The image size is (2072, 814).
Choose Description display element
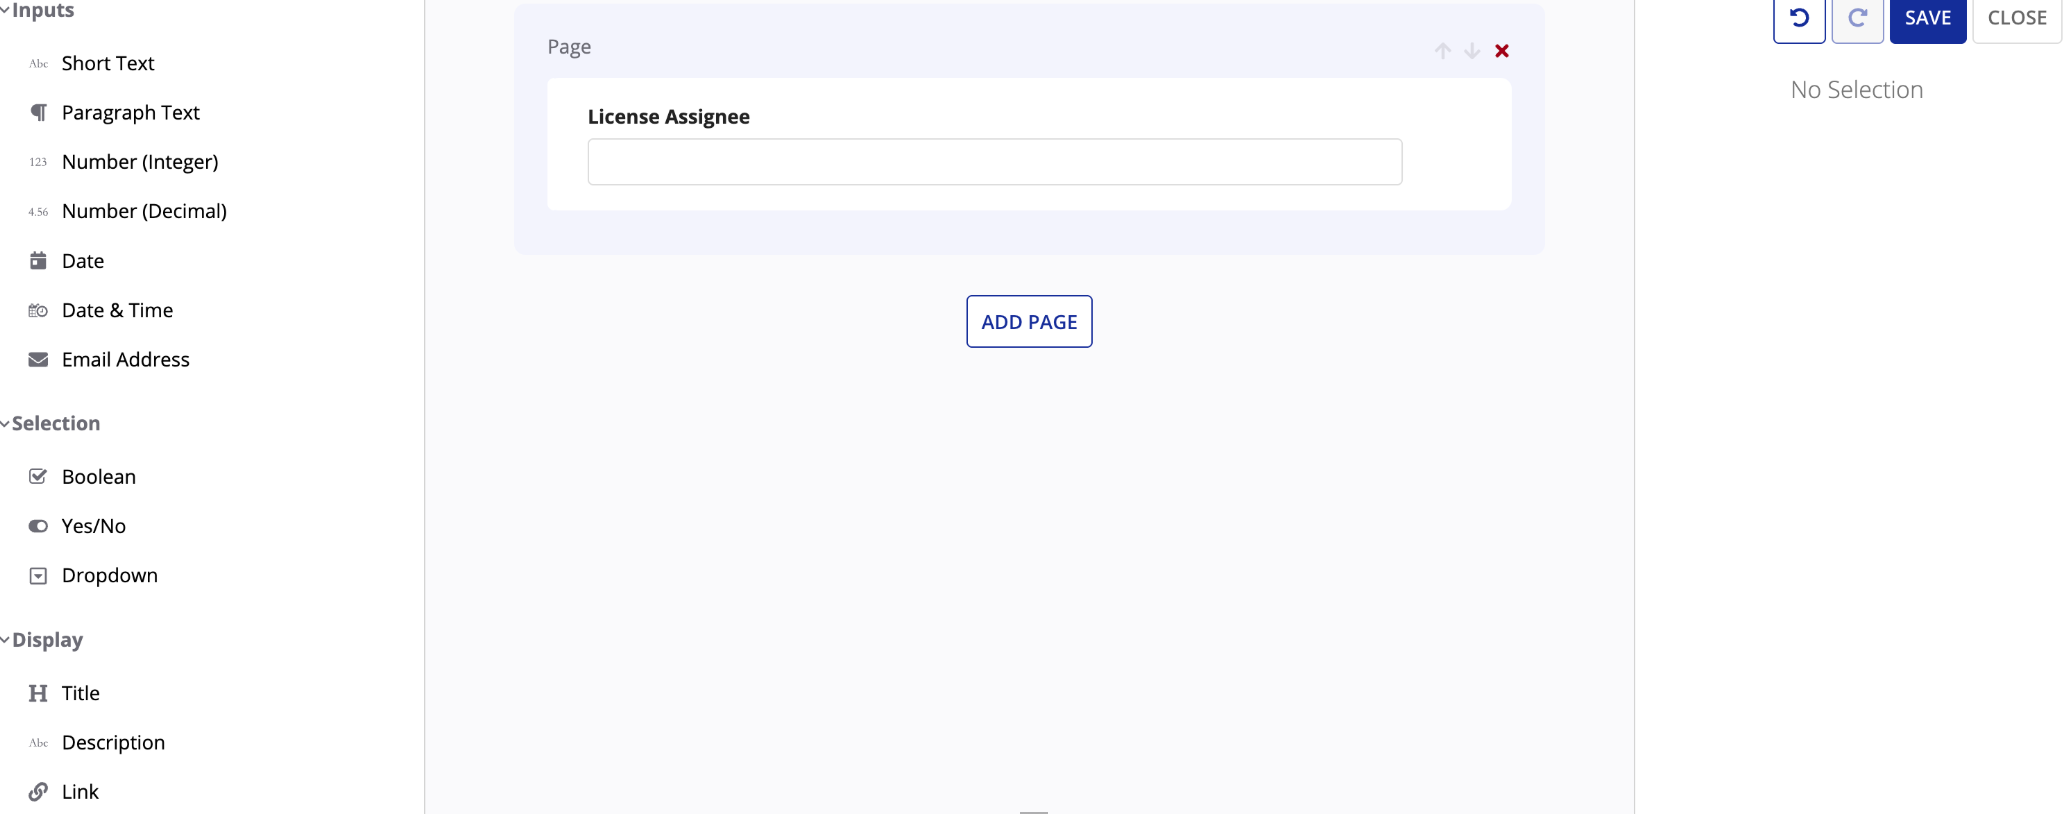pos(113,743)
